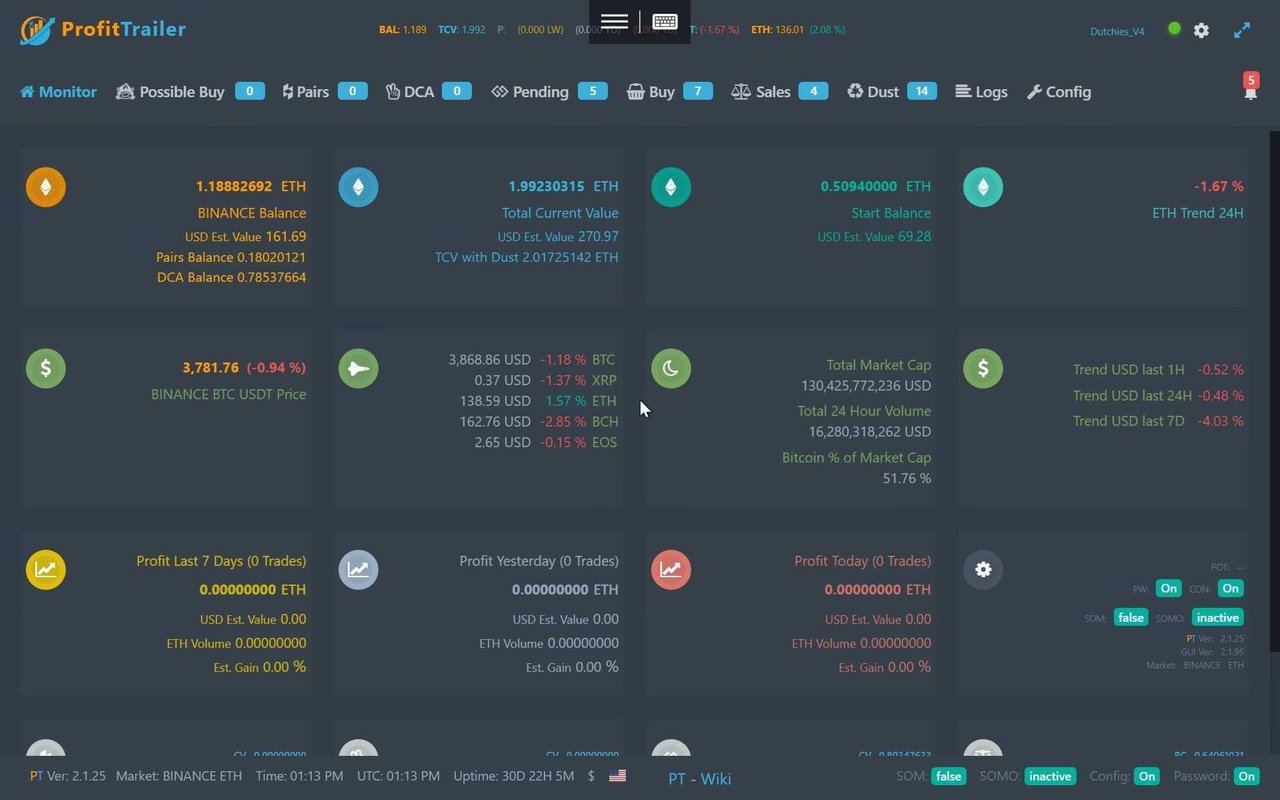This screenshot has height=800, width=1280.
Task: Open the on-screen keyboard icon
Action: pos(665,21)
